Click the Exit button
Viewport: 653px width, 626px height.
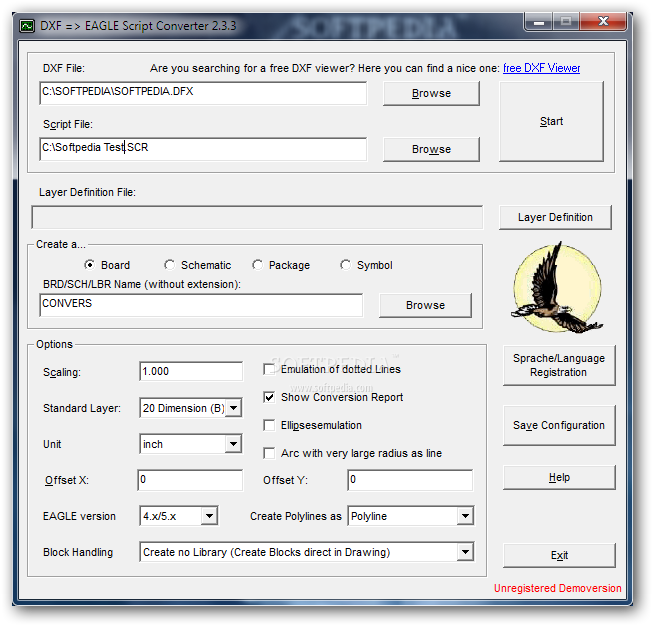pyautogui.click(x=559, y=555)
